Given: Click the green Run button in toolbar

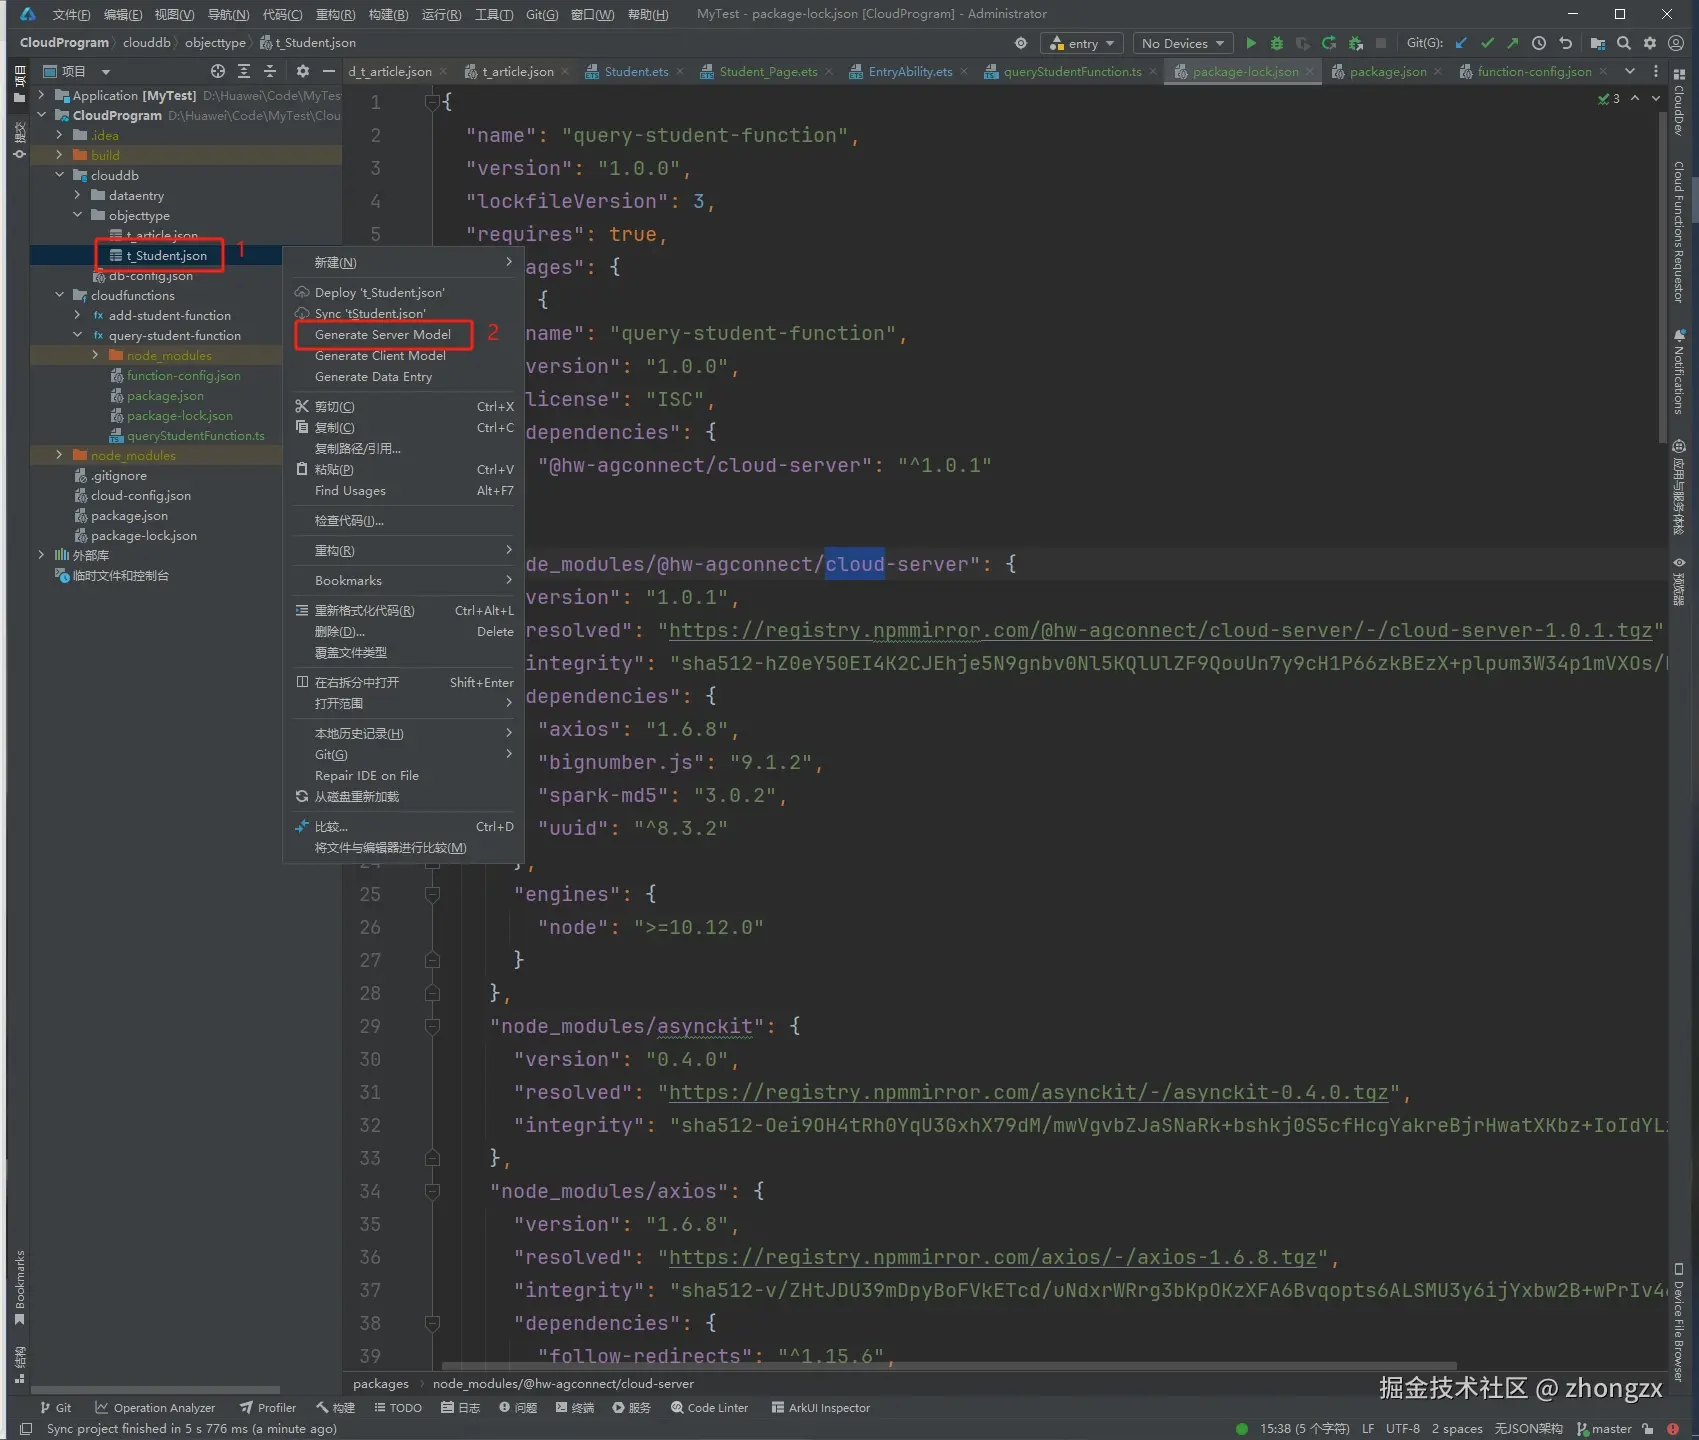Looking at the screenshot, I should tap(1250, 43).
